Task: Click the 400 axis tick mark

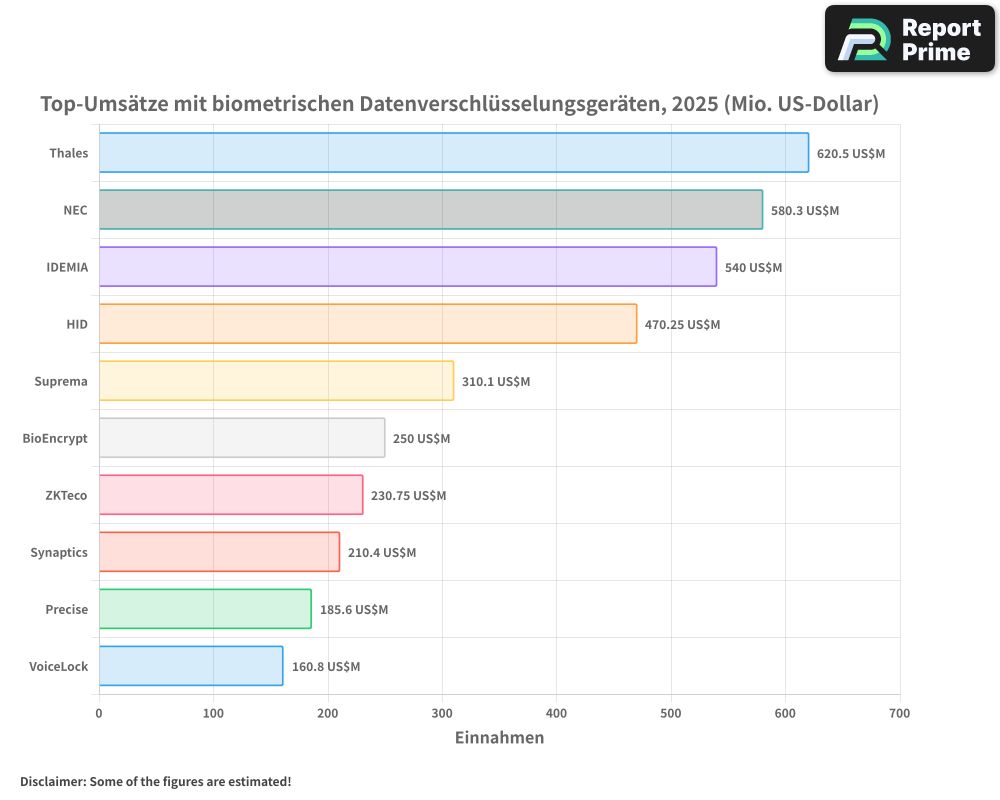Action: tap(556, 713)
